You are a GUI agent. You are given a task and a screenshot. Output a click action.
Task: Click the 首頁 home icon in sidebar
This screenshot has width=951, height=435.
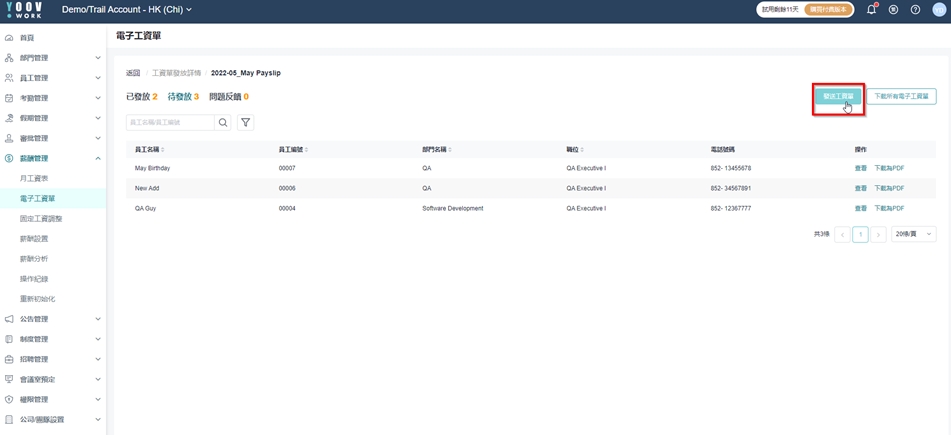pos(9,38)
